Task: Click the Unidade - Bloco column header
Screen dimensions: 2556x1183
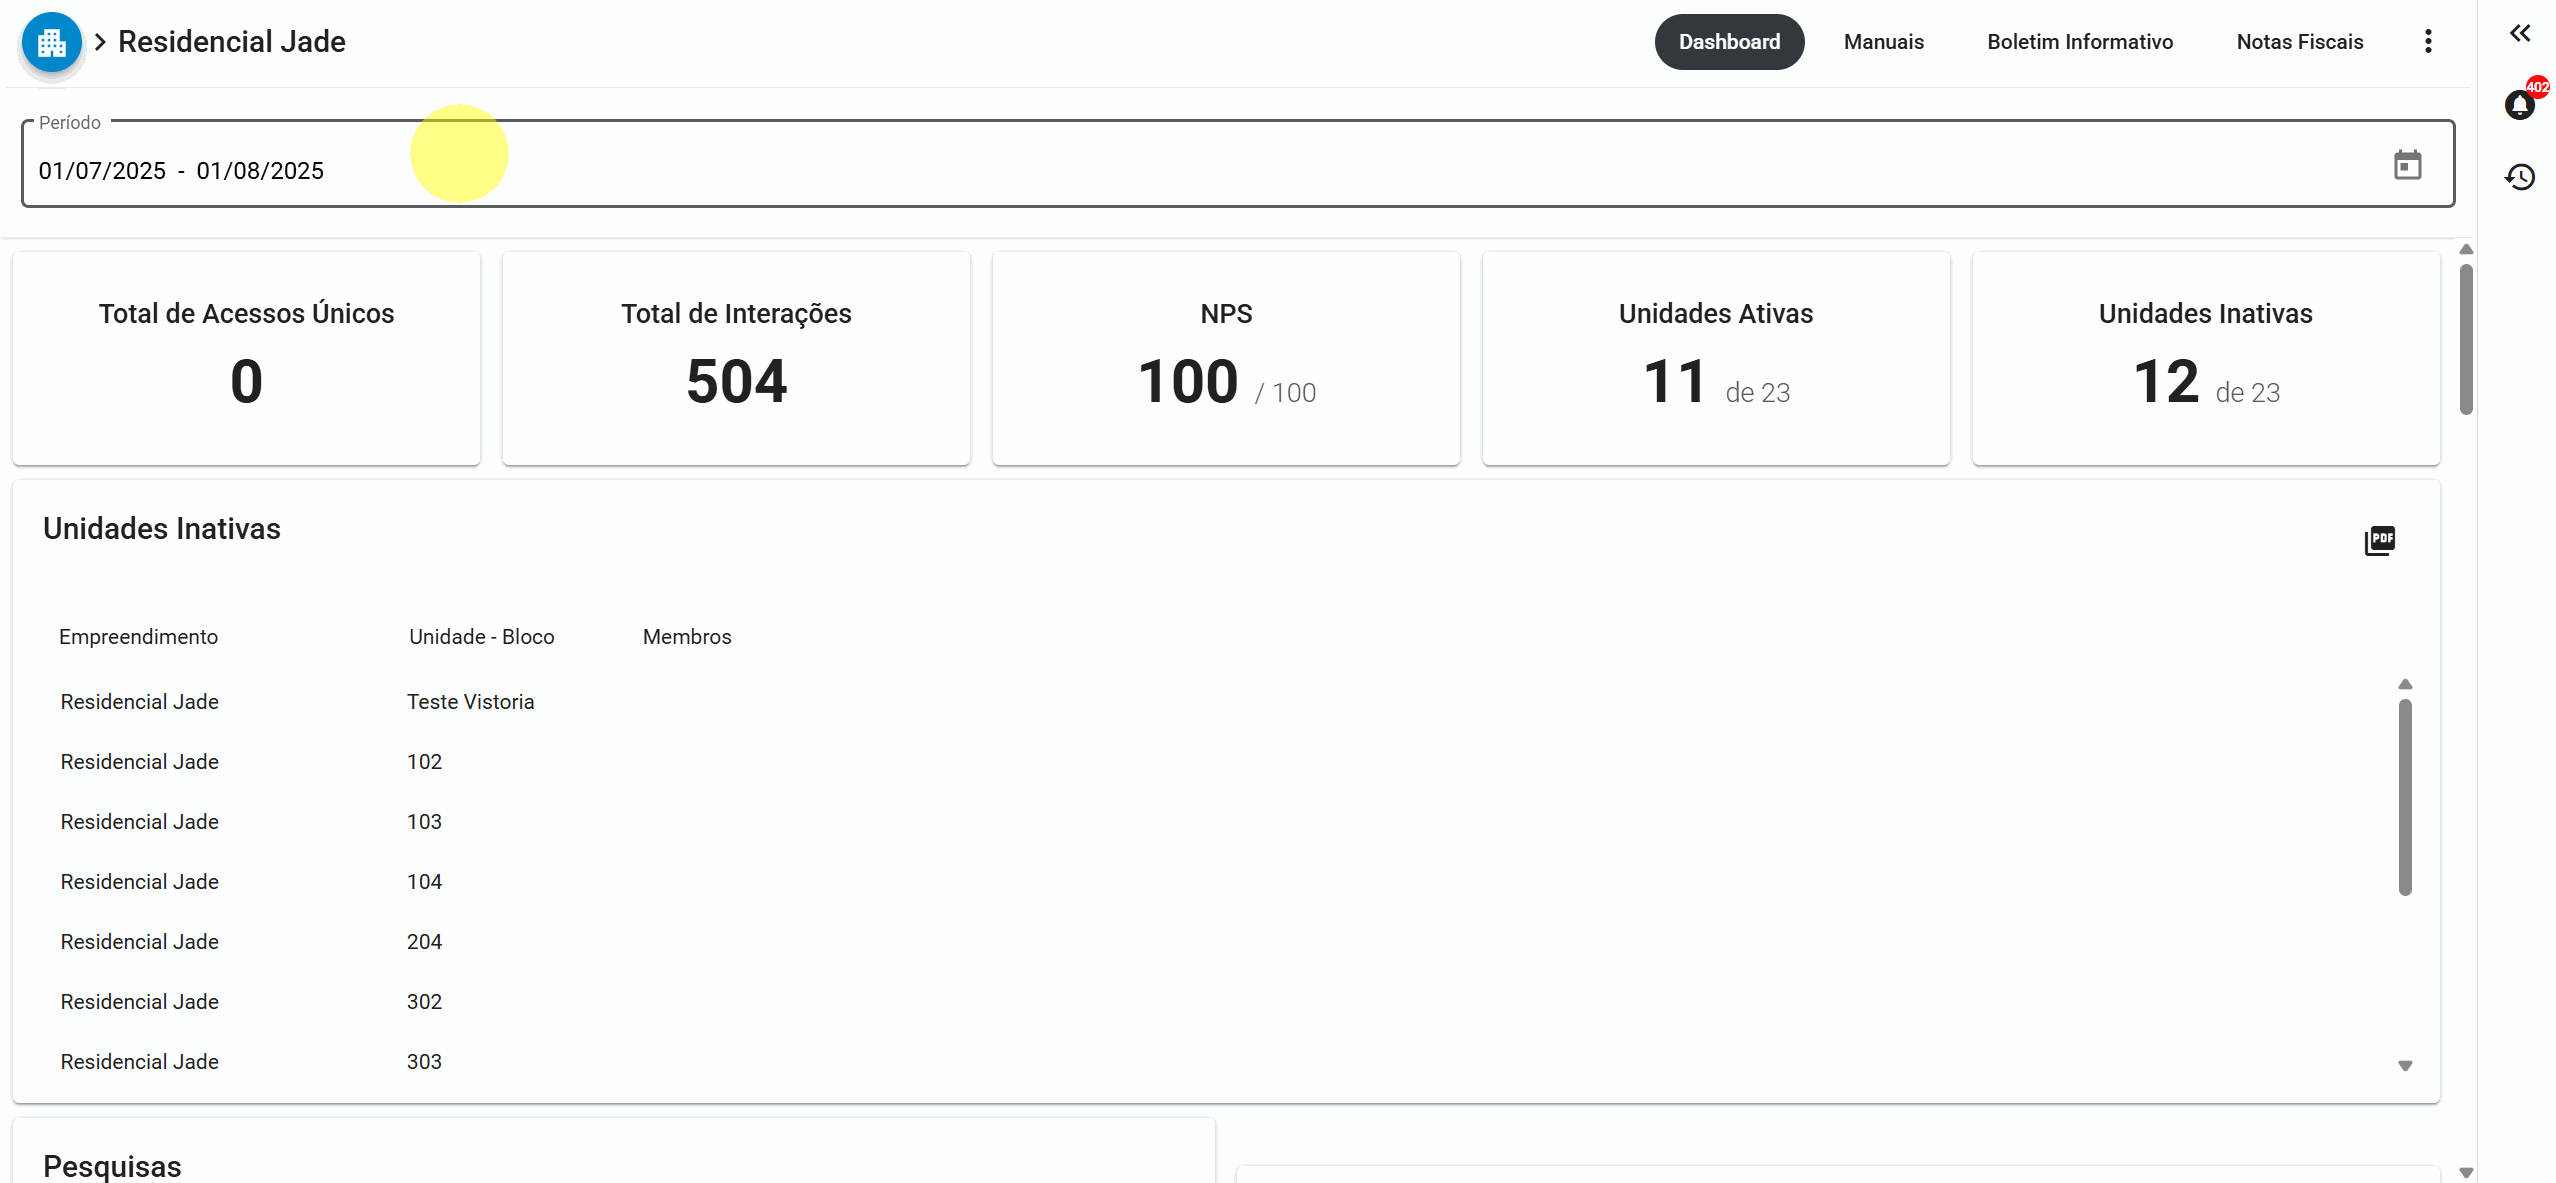Action: (x=481, y=637)
